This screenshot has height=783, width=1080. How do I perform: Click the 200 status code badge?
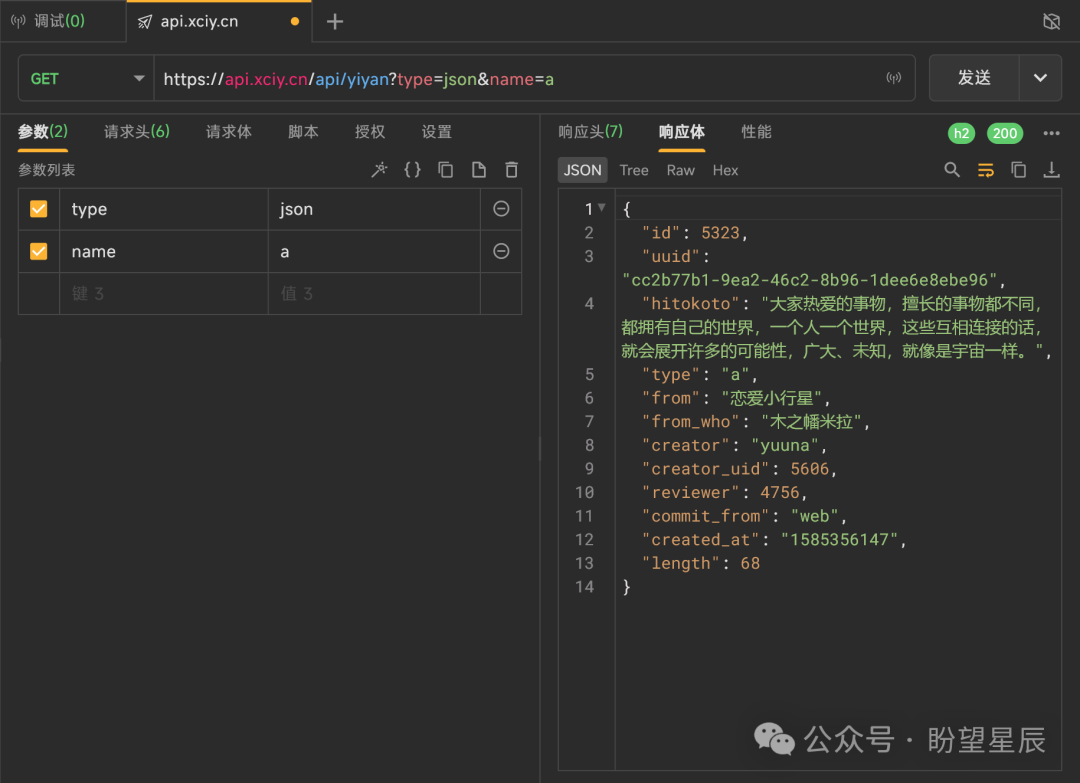click(x=1005, y=134)
